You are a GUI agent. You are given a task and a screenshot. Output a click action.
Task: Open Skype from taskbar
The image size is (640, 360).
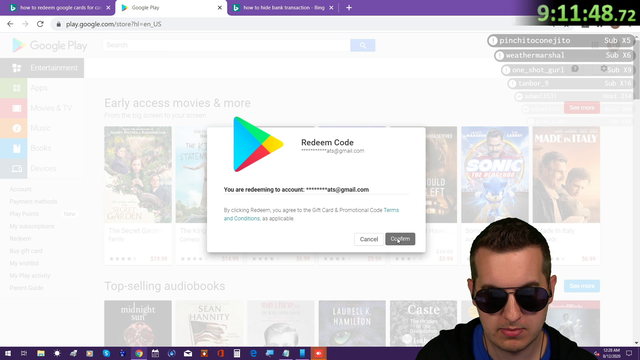coord(106,353)
